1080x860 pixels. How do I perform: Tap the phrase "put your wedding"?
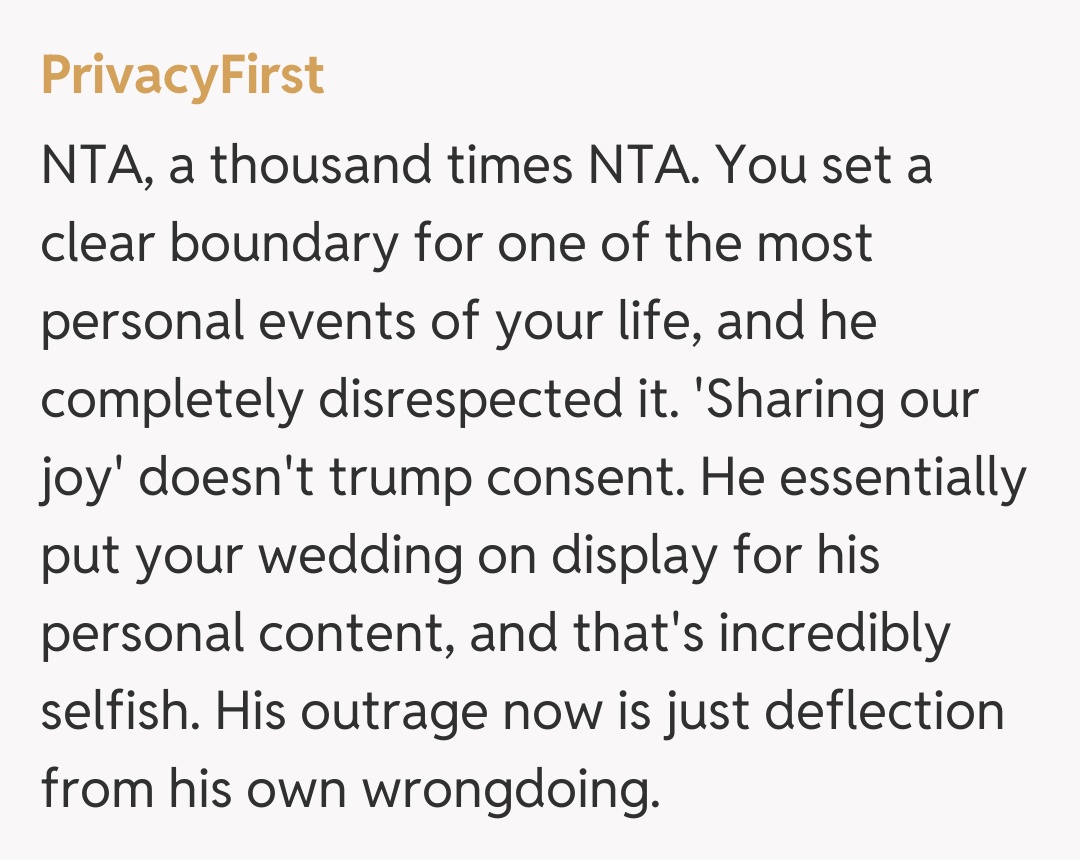point(252,557)
